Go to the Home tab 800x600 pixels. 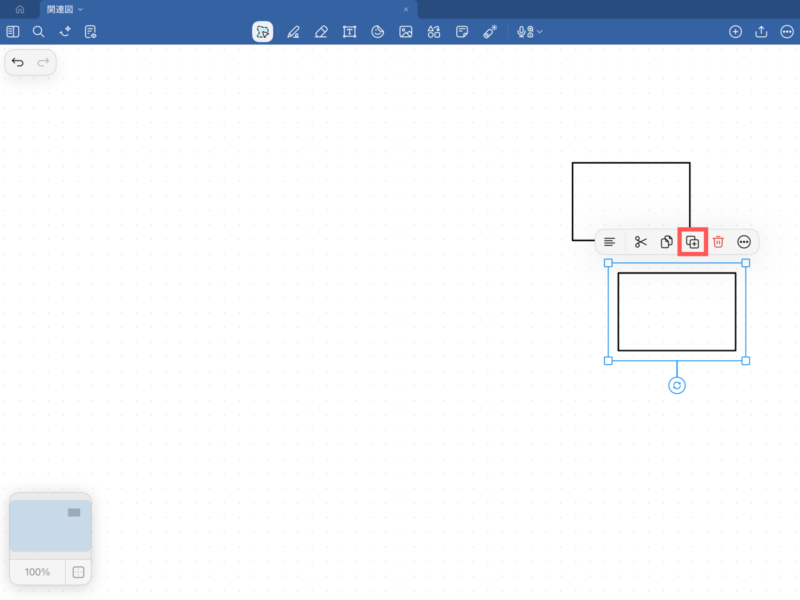19,9
